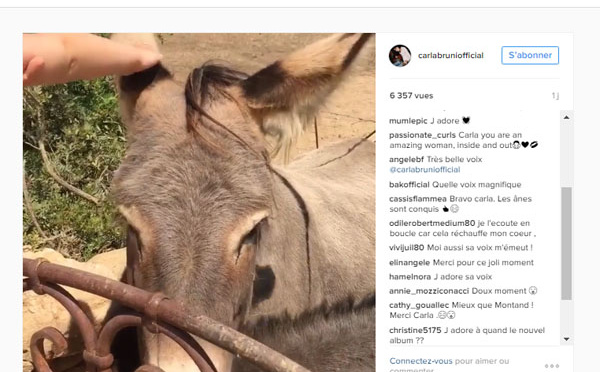Click the comments scroll down arrow
The width and height of the screenshot is (600, 372).
(x=566, y=339)
